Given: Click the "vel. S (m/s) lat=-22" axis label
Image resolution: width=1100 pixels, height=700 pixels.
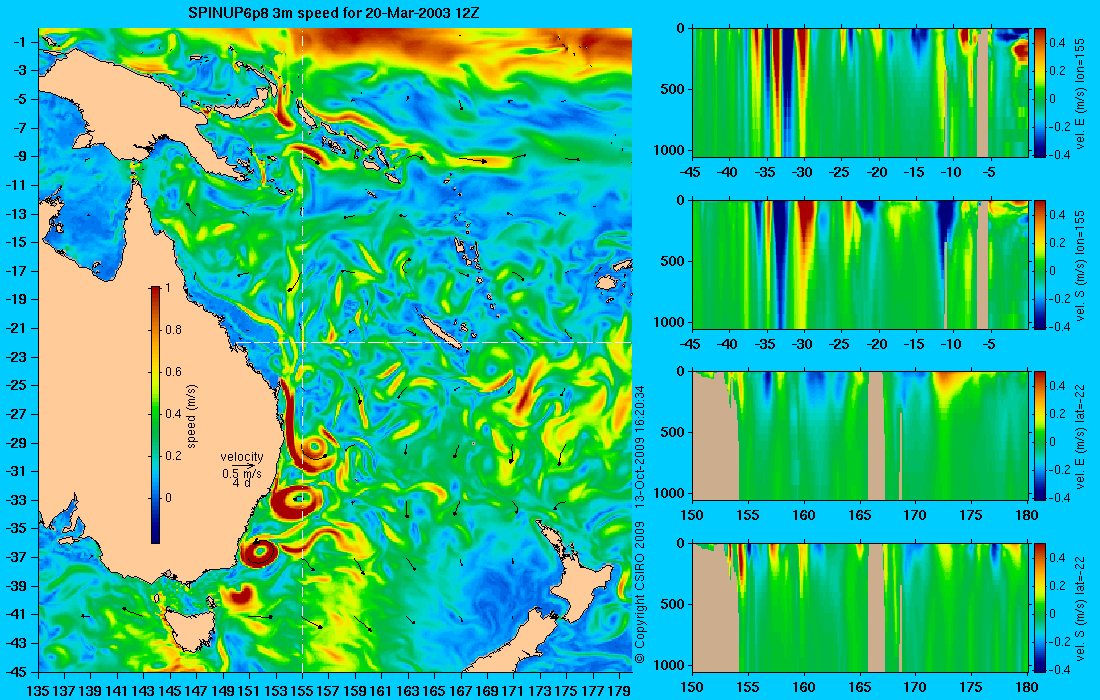Looking at the screenshot, I should tap(1081, 609).
